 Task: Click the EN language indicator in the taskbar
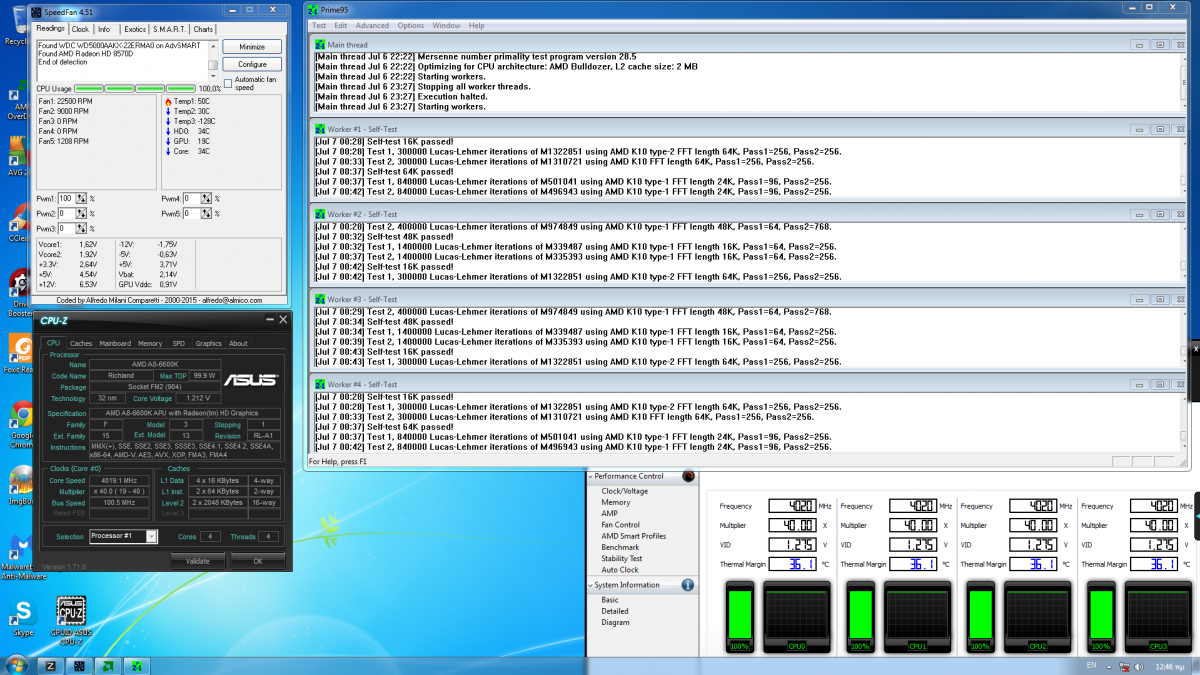(x=1091, y=665)
